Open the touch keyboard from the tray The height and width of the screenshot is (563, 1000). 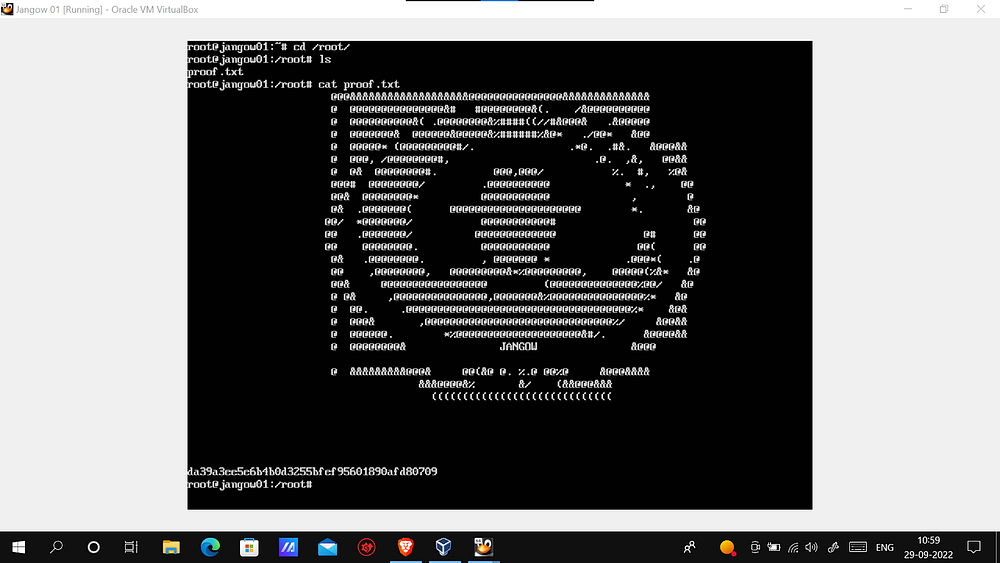tap(857, 547)
